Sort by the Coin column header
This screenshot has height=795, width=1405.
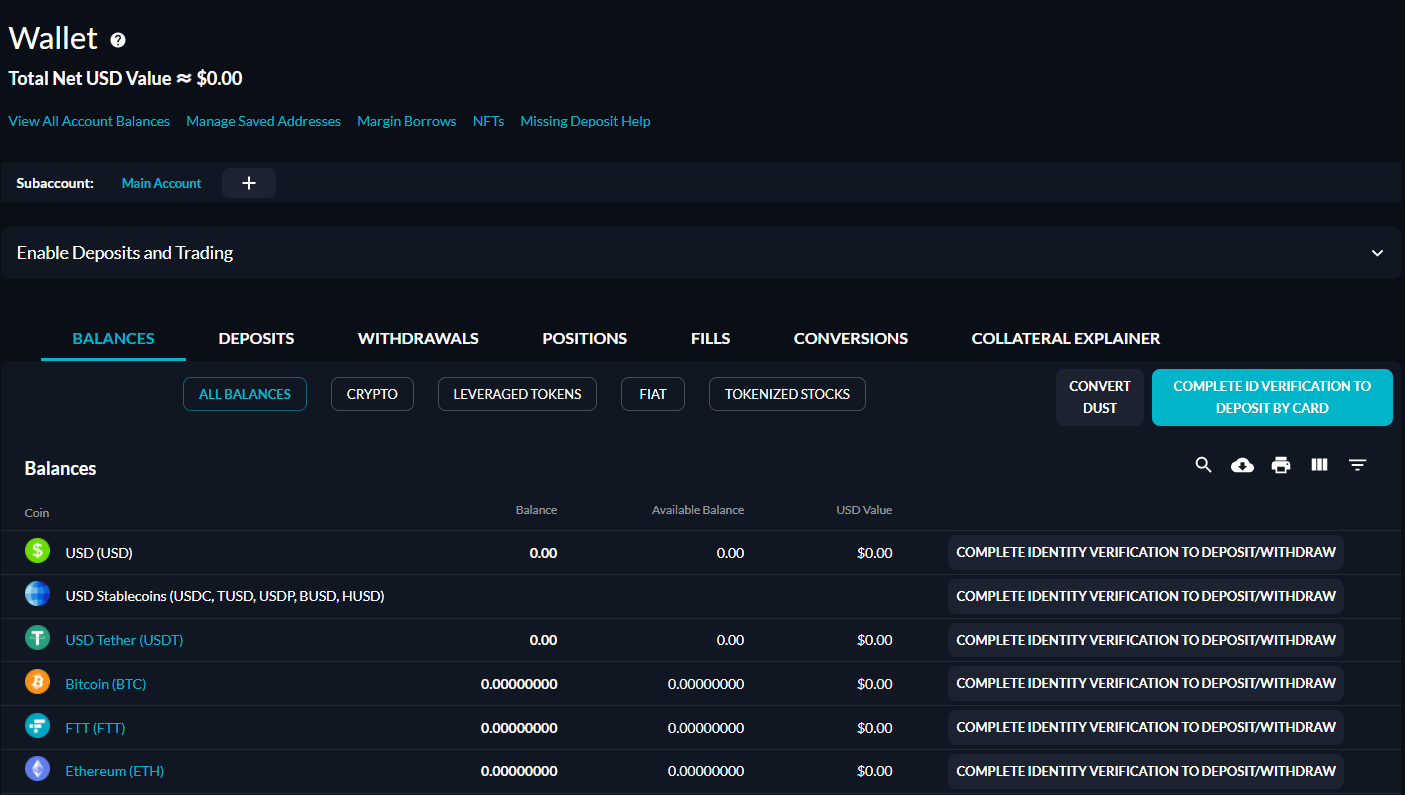(x=37, y=513)
